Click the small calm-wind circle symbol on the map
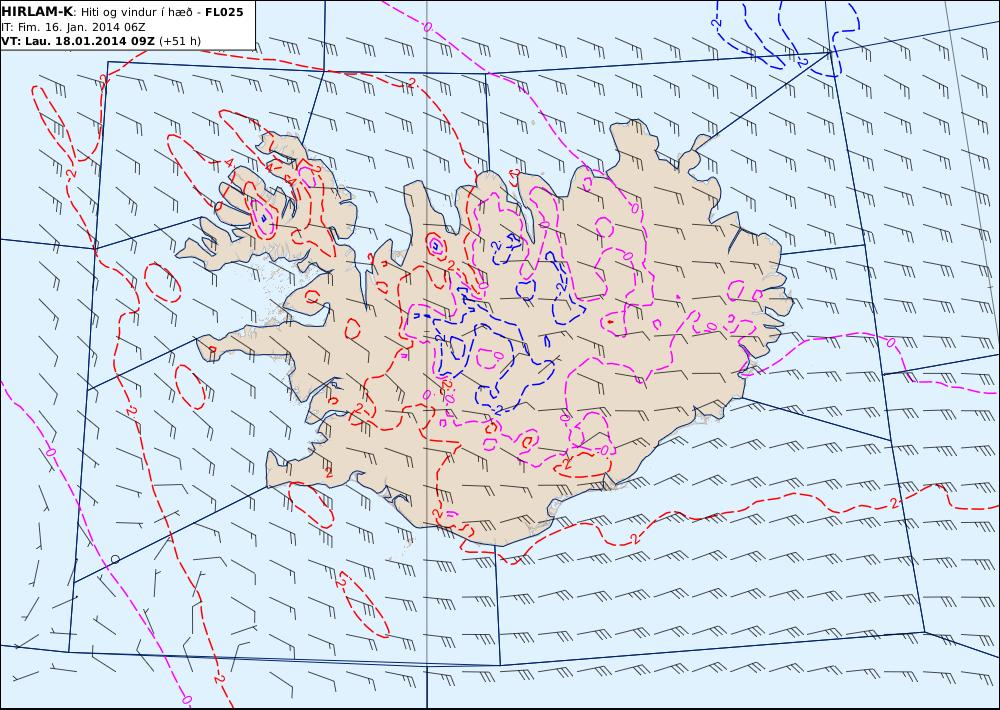1000x710 pixels. (x=115, y=559)
